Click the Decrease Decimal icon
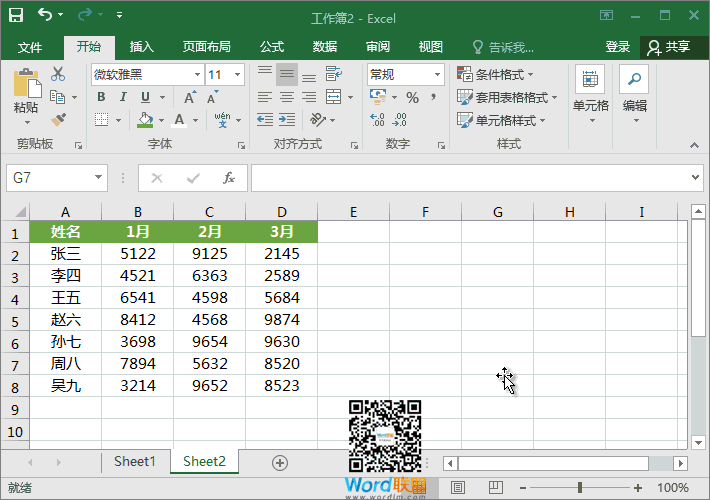710x500 pixels. pos(399,120)
